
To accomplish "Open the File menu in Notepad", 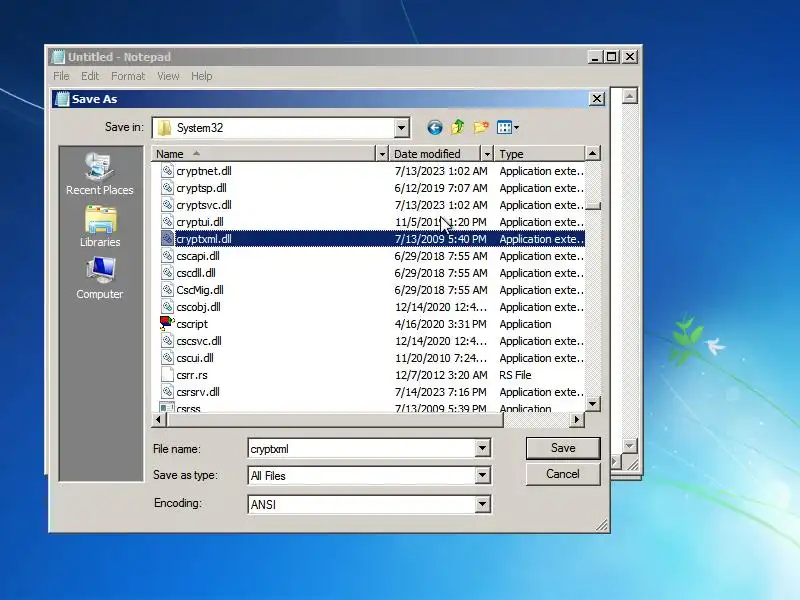I will click(61, 76).
